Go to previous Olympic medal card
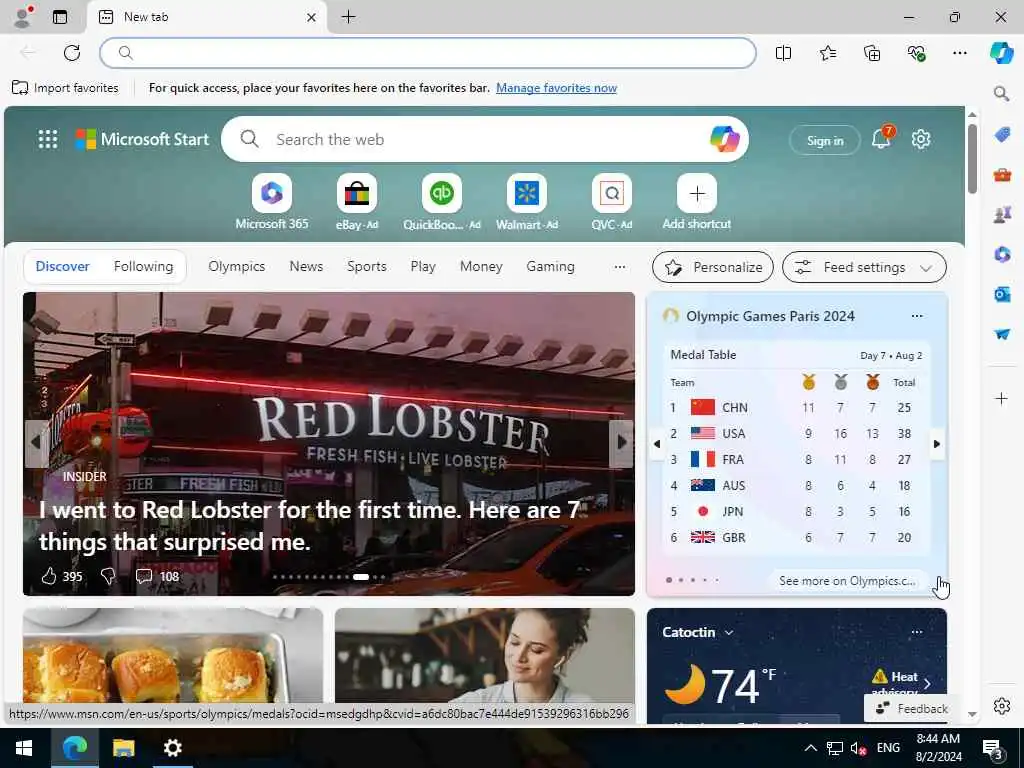Image resolution: width=1024 pixels, height=768 pixels. tap(657, 444)
